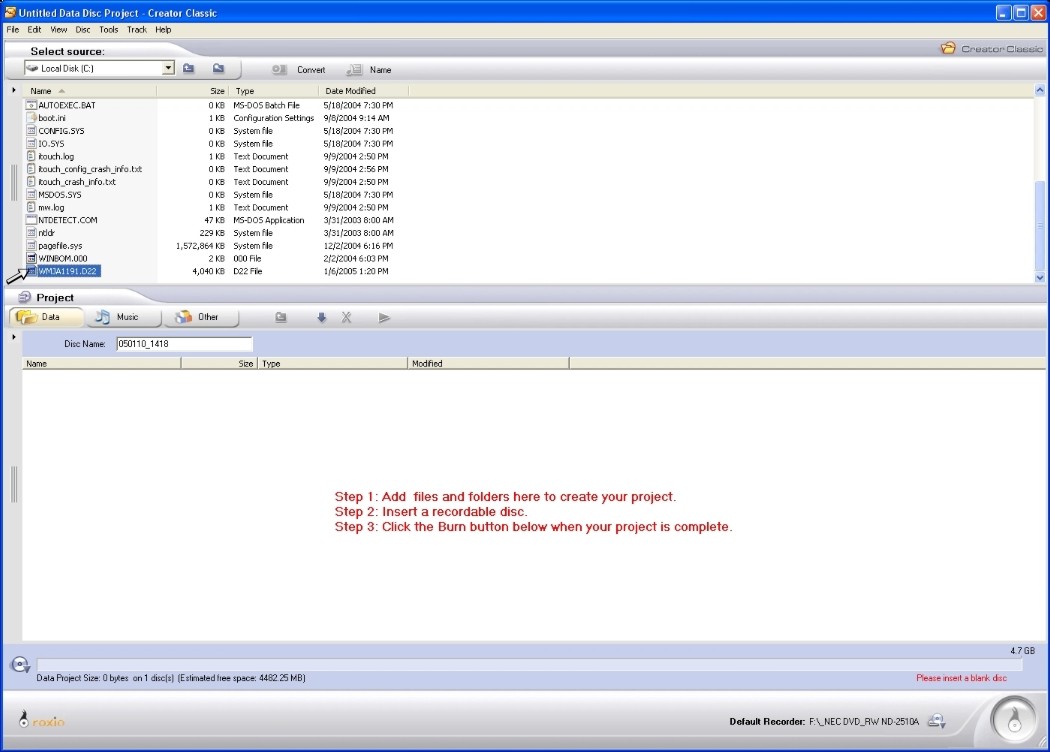
Task: Click the Convert toolbar icon
Action: [x=279, y=70]
